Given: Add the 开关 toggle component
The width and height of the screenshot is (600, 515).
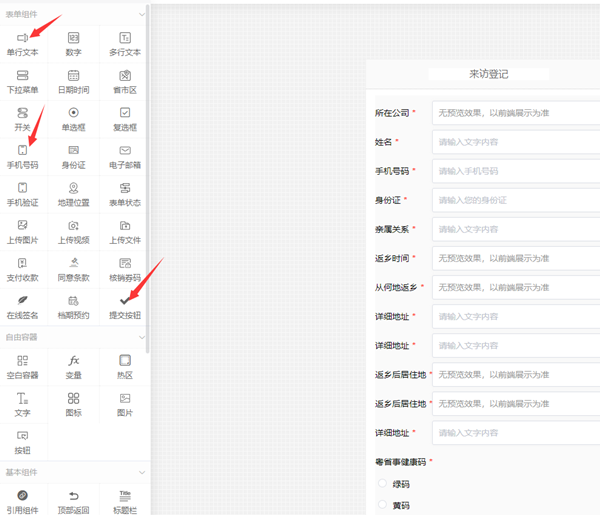Looking at the screenshot, I should tap(22, 119).
